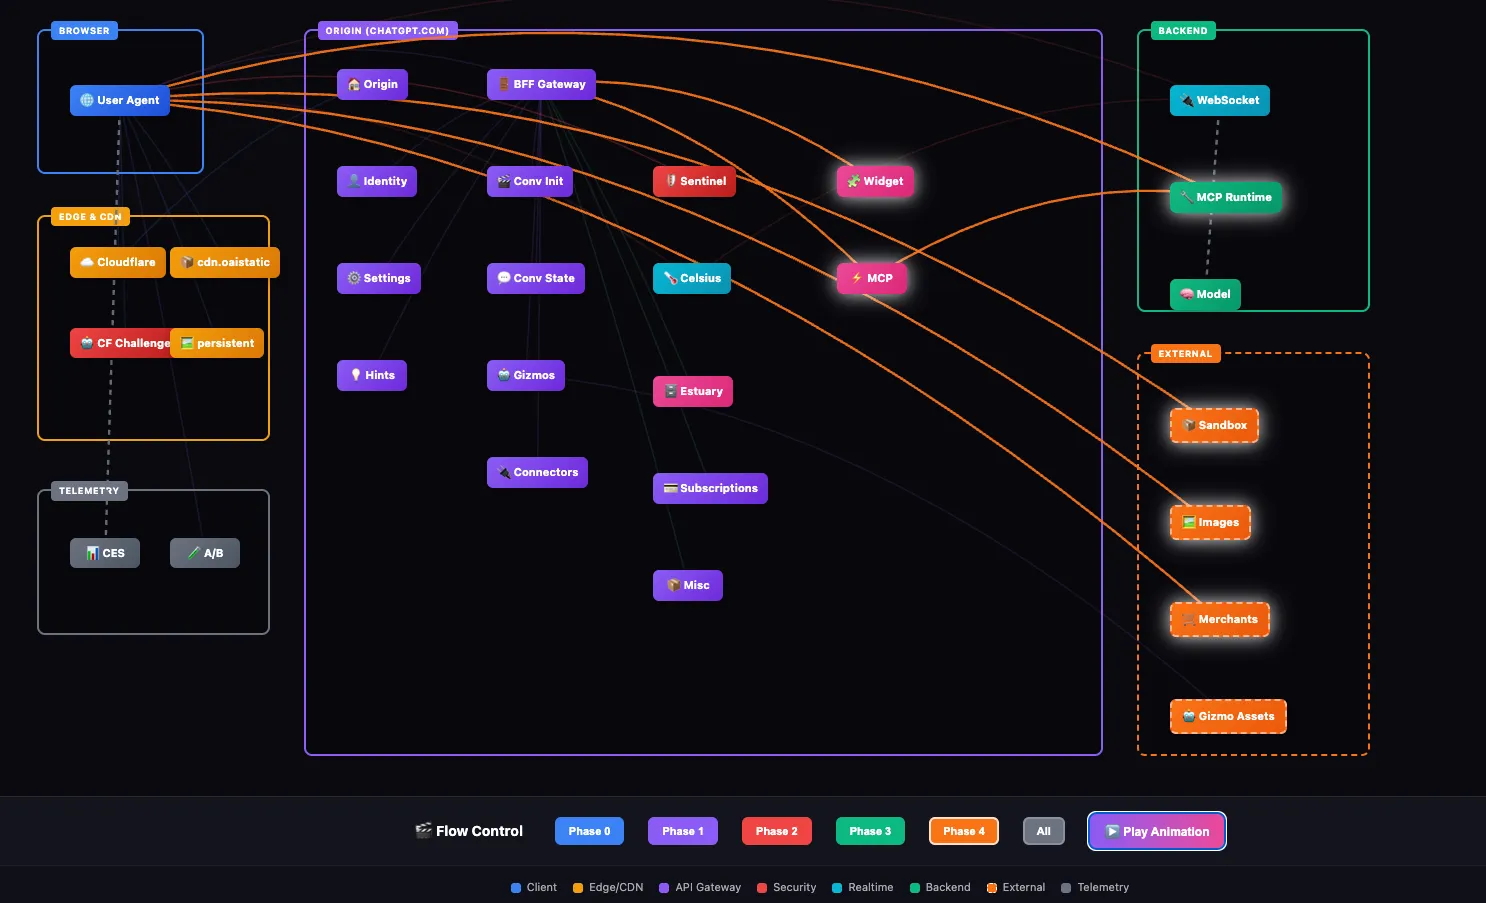Select the Model backend node

tap(1205, 294)
